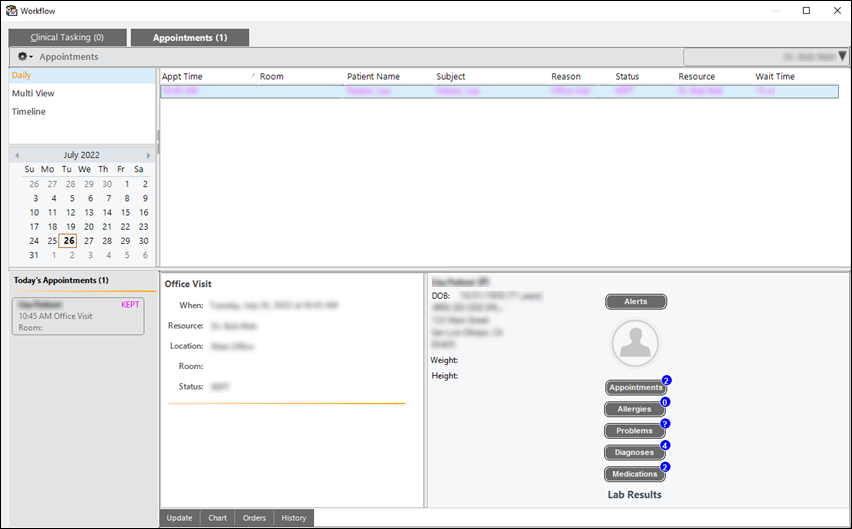The width and height of the screenshot is (852, 529).
Task: Click the blue 0 badge on Allergies
Action: click(665, 402)
